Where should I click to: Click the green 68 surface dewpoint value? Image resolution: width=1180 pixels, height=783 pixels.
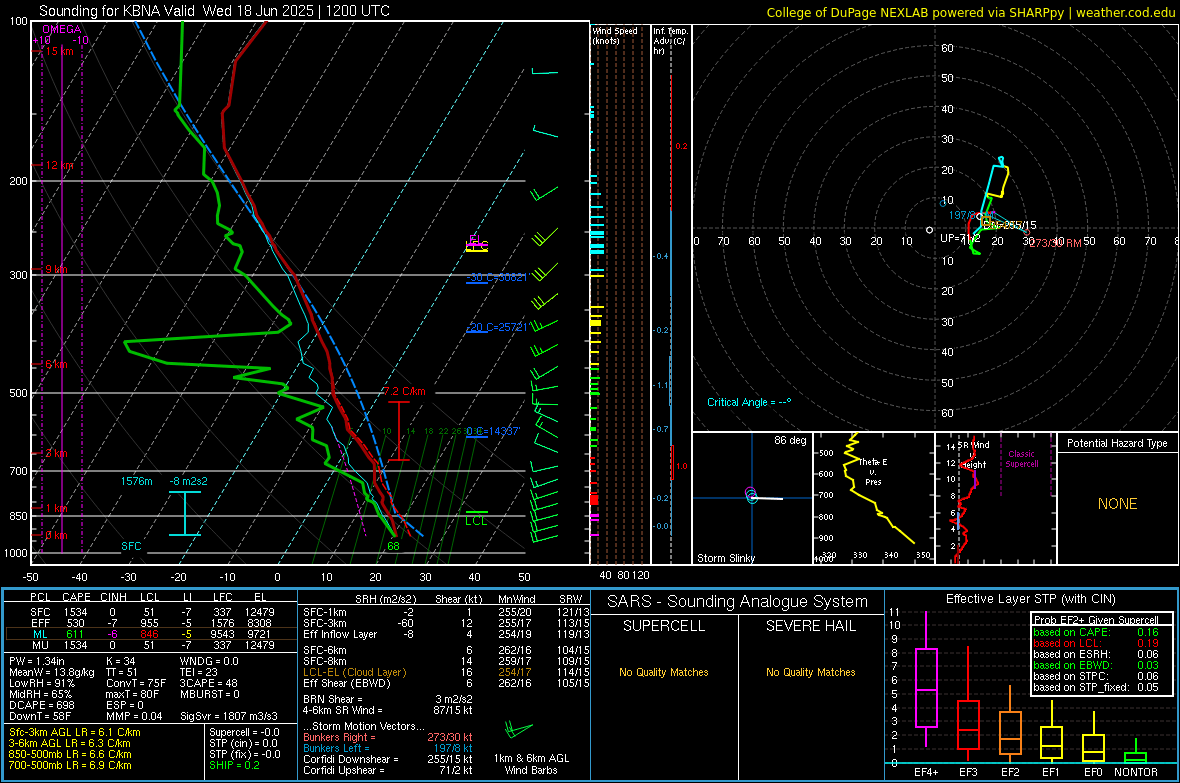point(393,546)
